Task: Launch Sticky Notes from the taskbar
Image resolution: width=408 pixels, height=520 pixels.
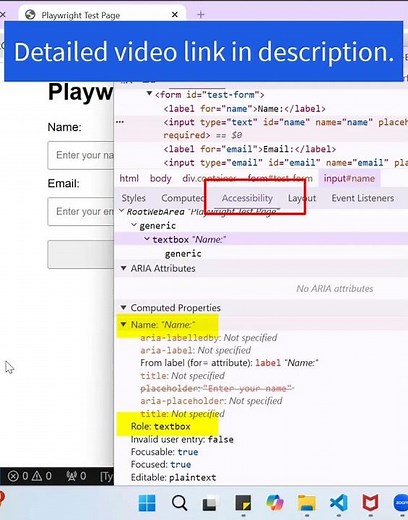Action: pos(243,503)
